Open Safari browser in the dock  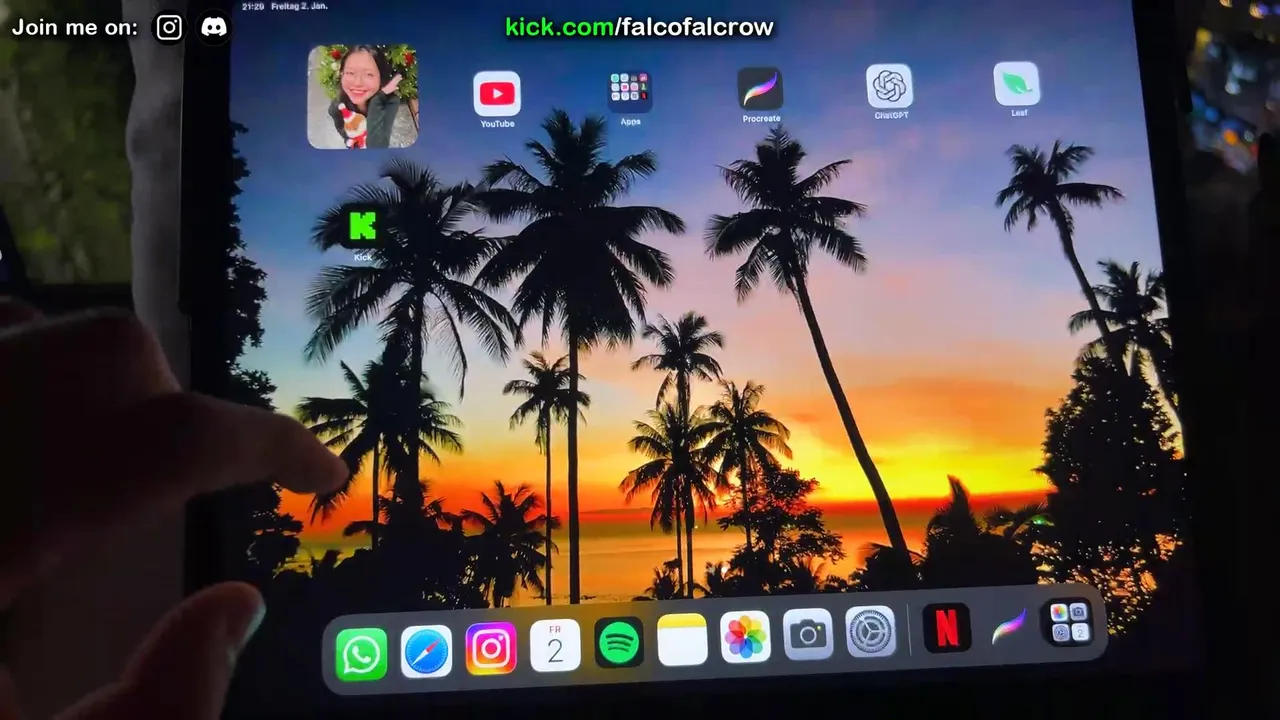pos(426,651)
